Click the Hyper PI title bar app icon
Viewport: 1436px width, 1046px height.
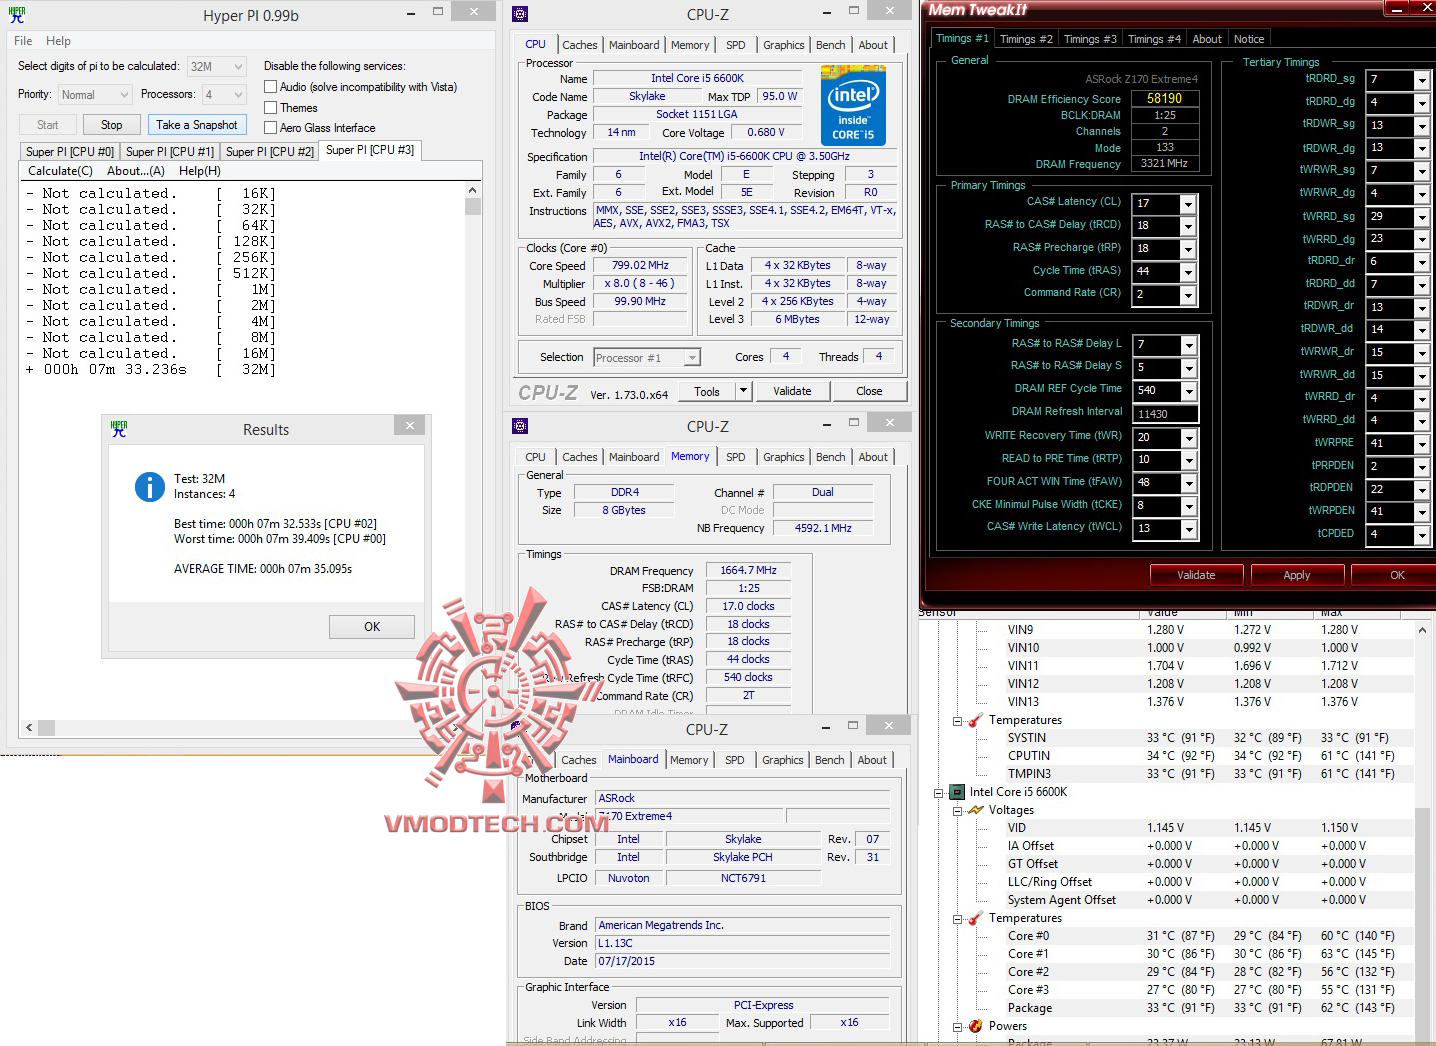pyautogui.click(x=17, y=15)
